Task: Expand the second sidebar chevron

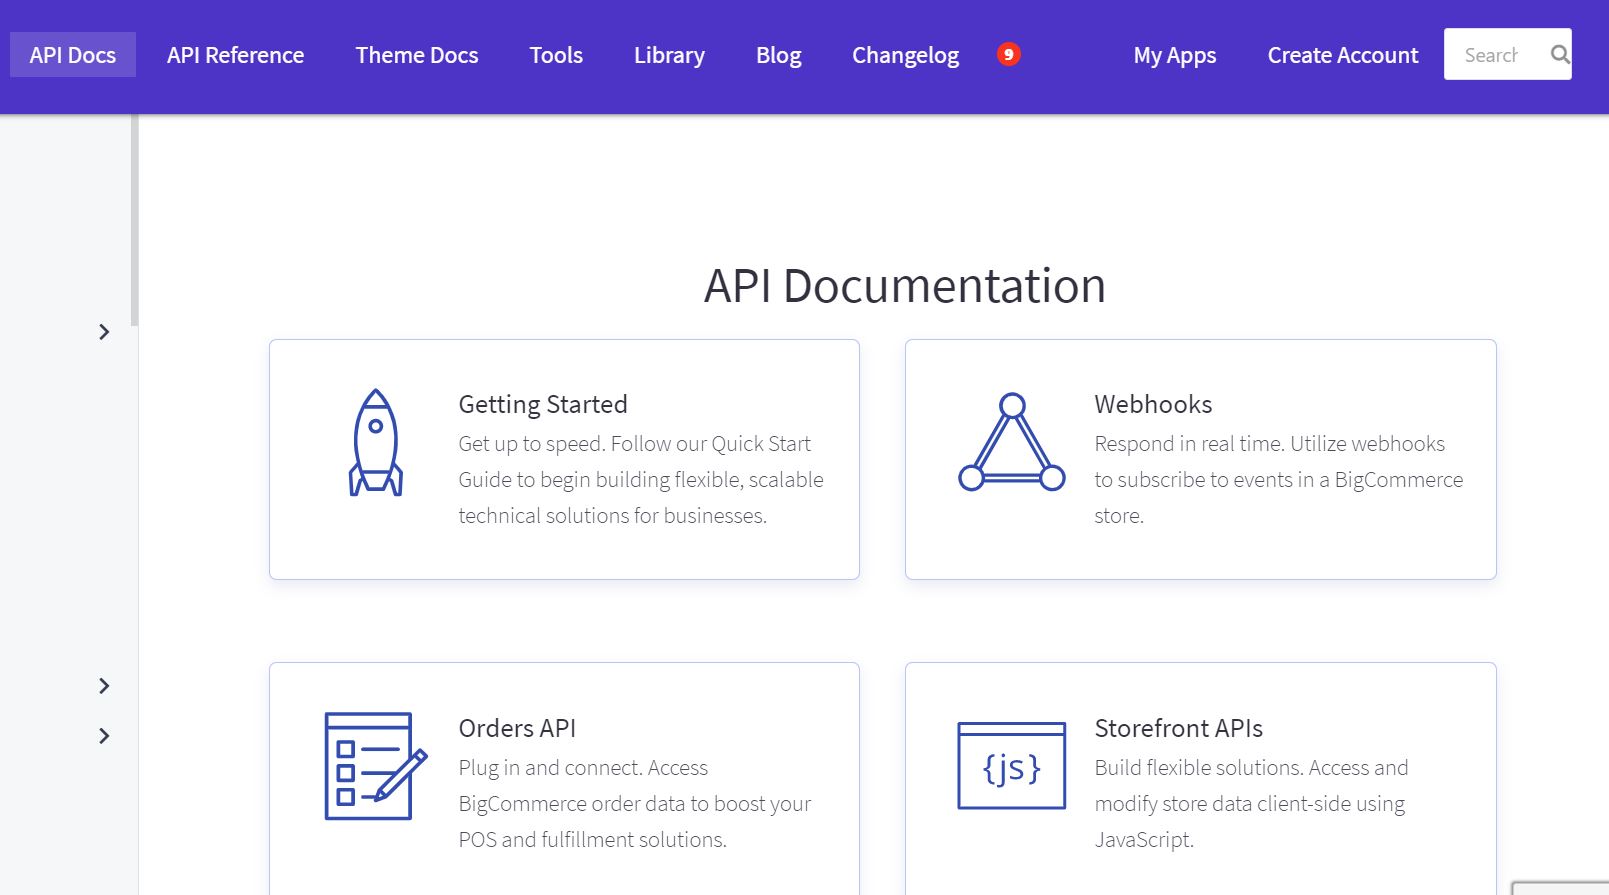Action: pos(104,686)
